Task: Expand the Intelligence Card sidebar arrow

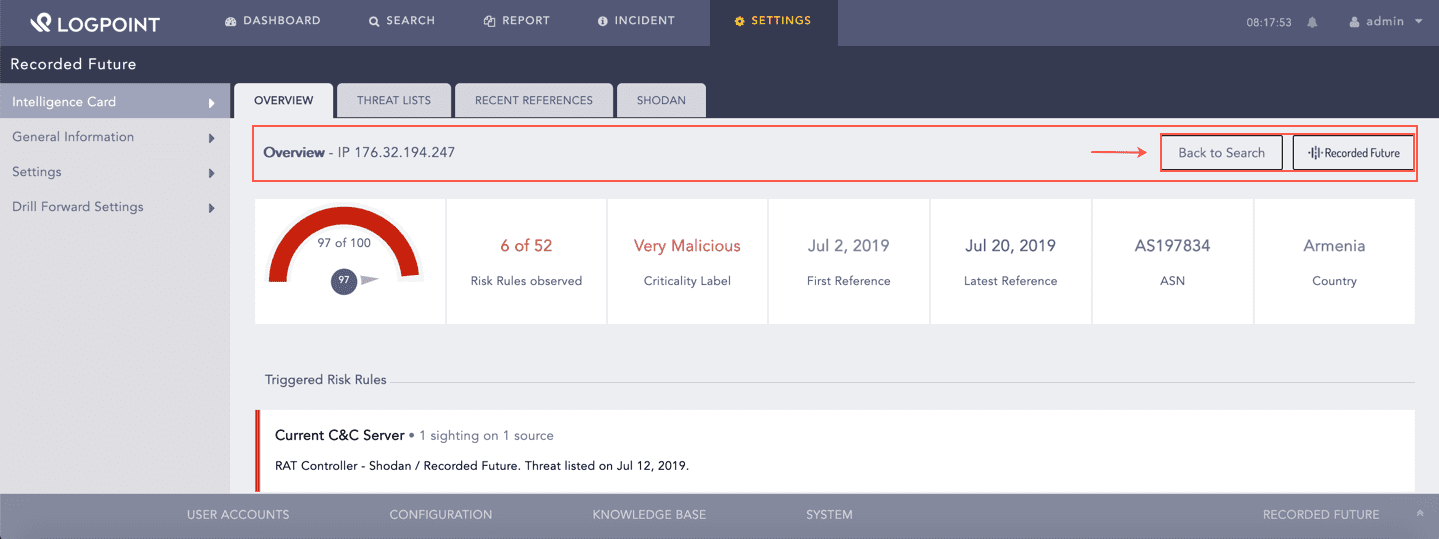Action: pos(211,103)
